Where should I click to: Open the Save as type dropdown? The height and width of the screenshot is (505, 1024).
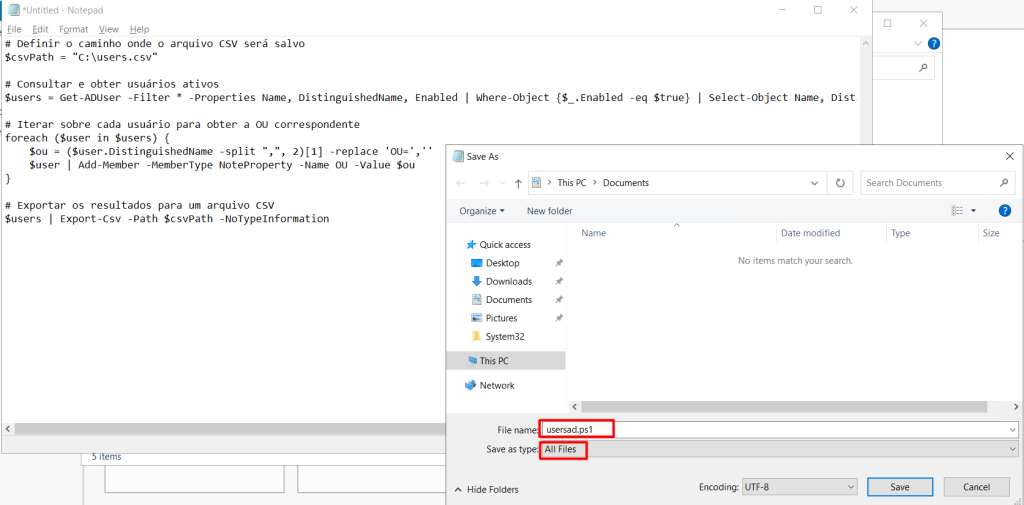778,450
